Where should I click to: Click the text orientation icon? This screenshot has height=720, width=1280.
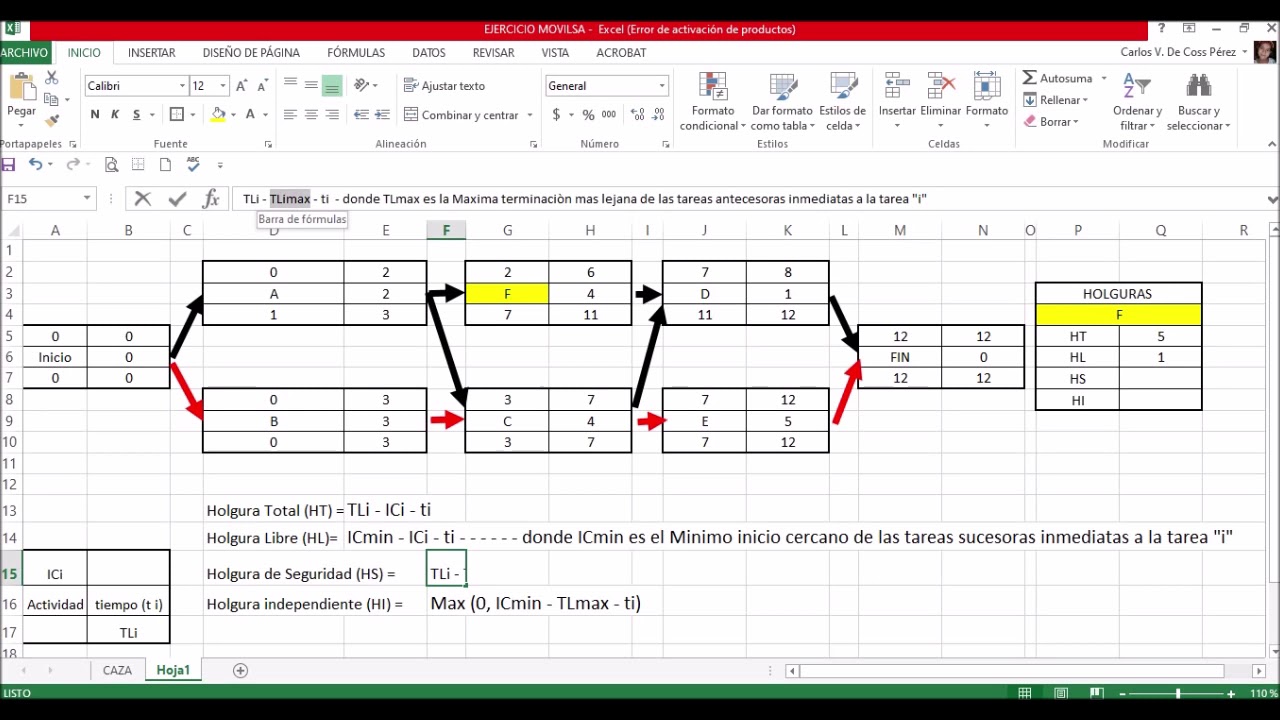click(x=362, y=85)
